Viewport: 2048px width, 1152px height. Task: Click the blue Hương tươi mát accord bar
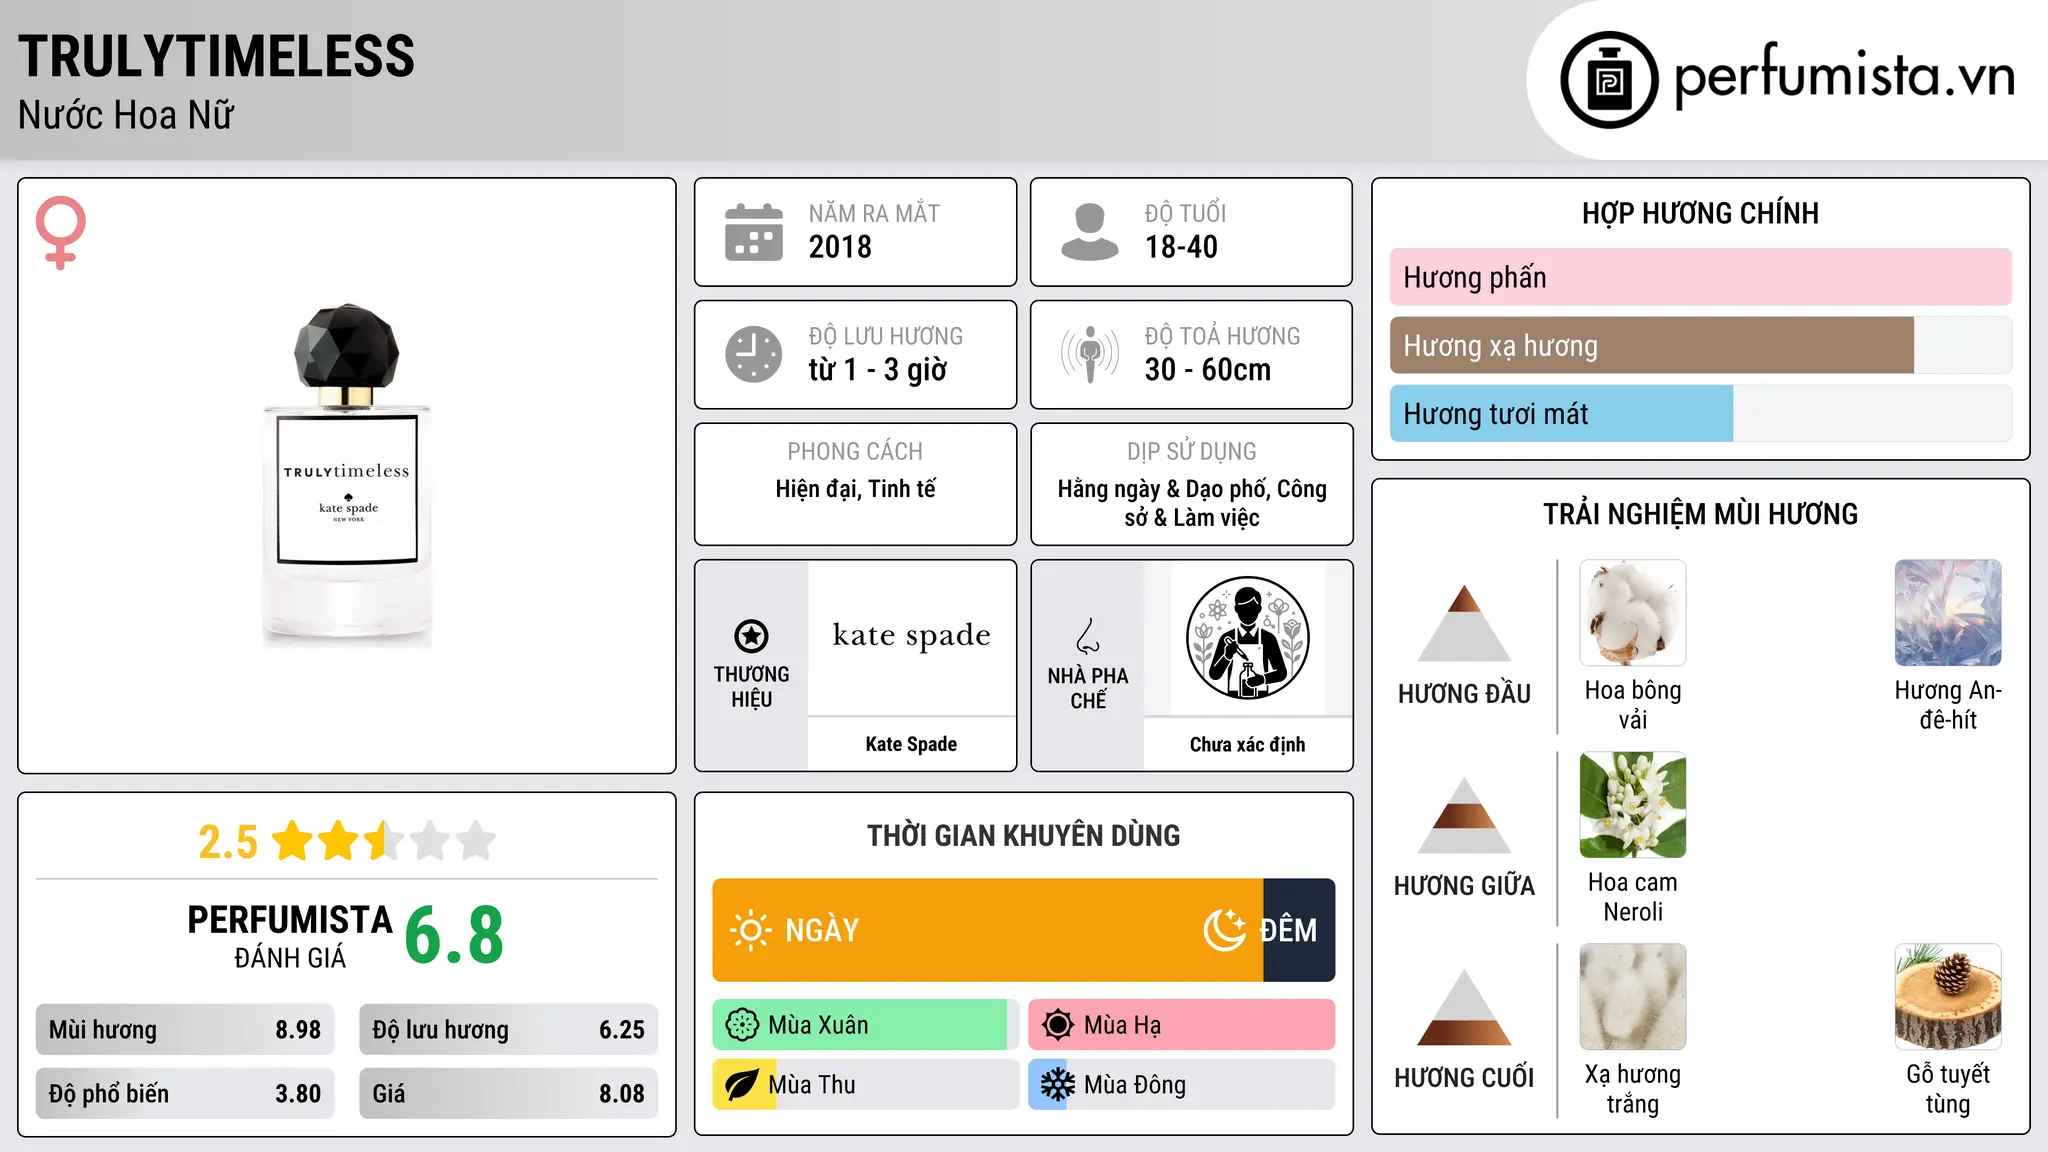[x=1561, y=414]
